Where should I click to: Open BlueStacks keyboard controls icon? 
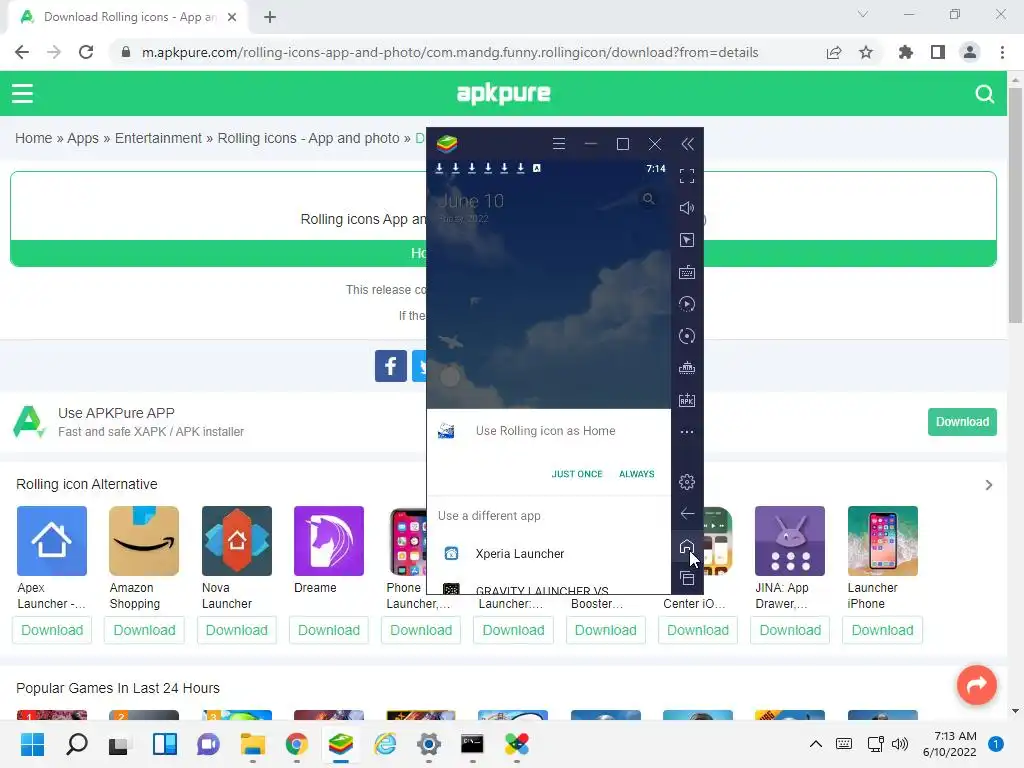[686, 272]
